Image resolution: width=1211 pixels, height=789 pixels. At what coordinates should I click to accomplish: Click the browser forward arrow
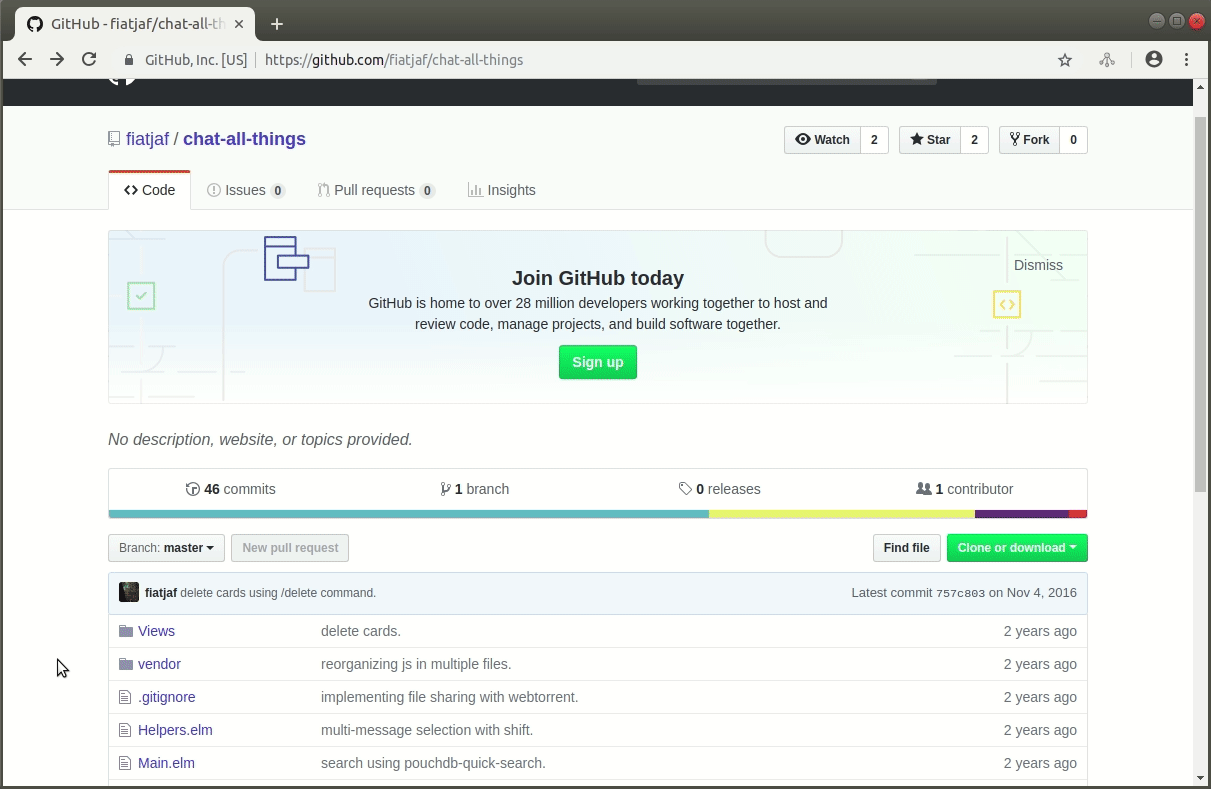point(57,60)
